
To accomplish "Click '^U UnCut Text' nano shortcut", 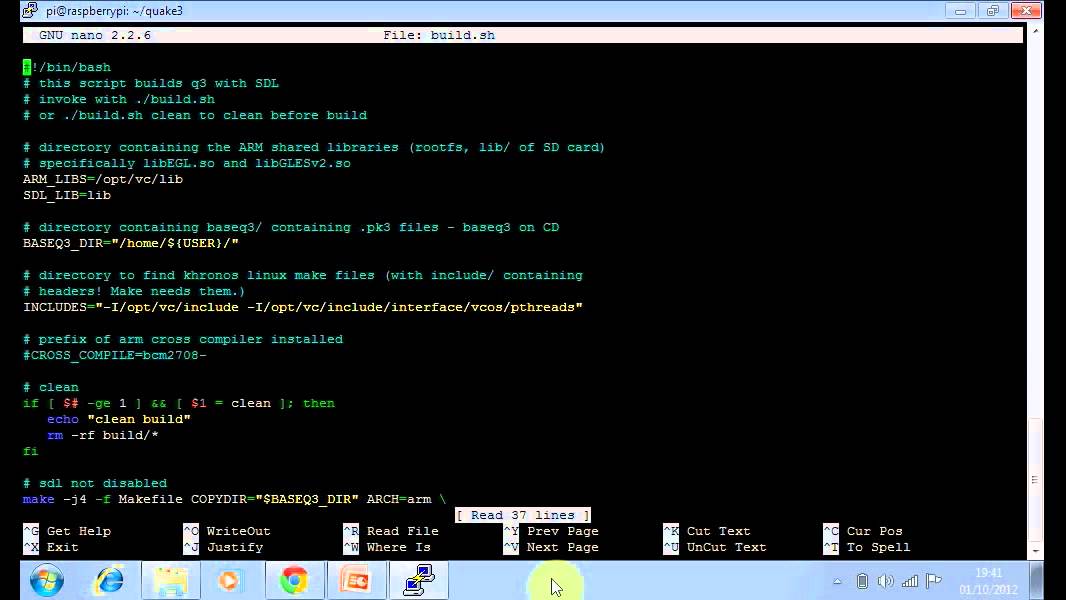I will point(715,548).
